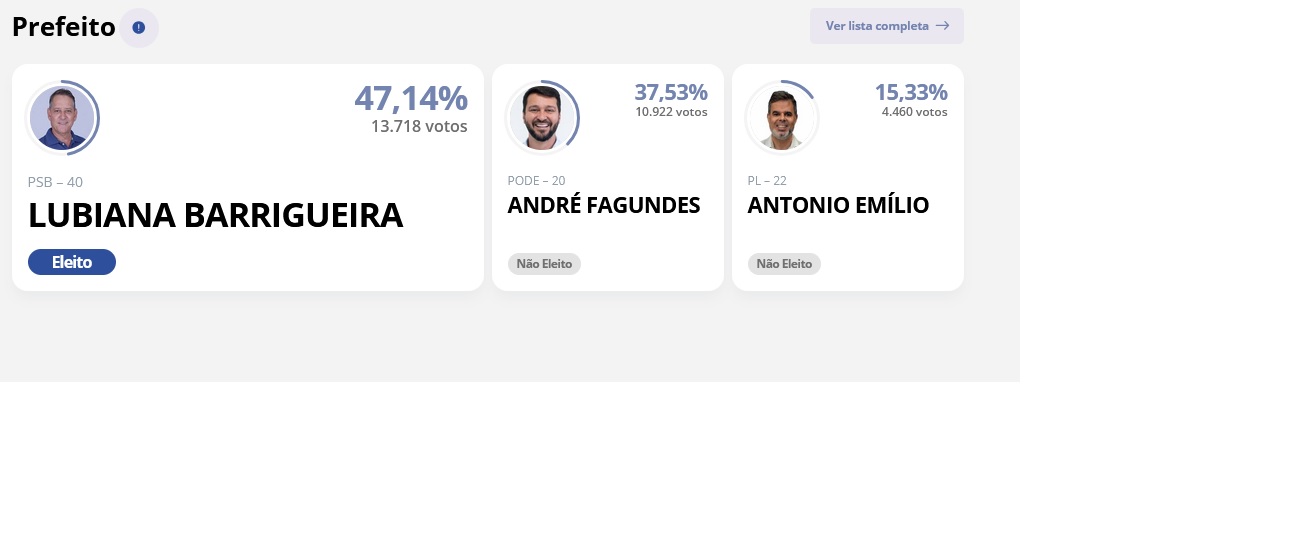Select the LUBIANA BARRIGUEIRA name

[215, 216]
